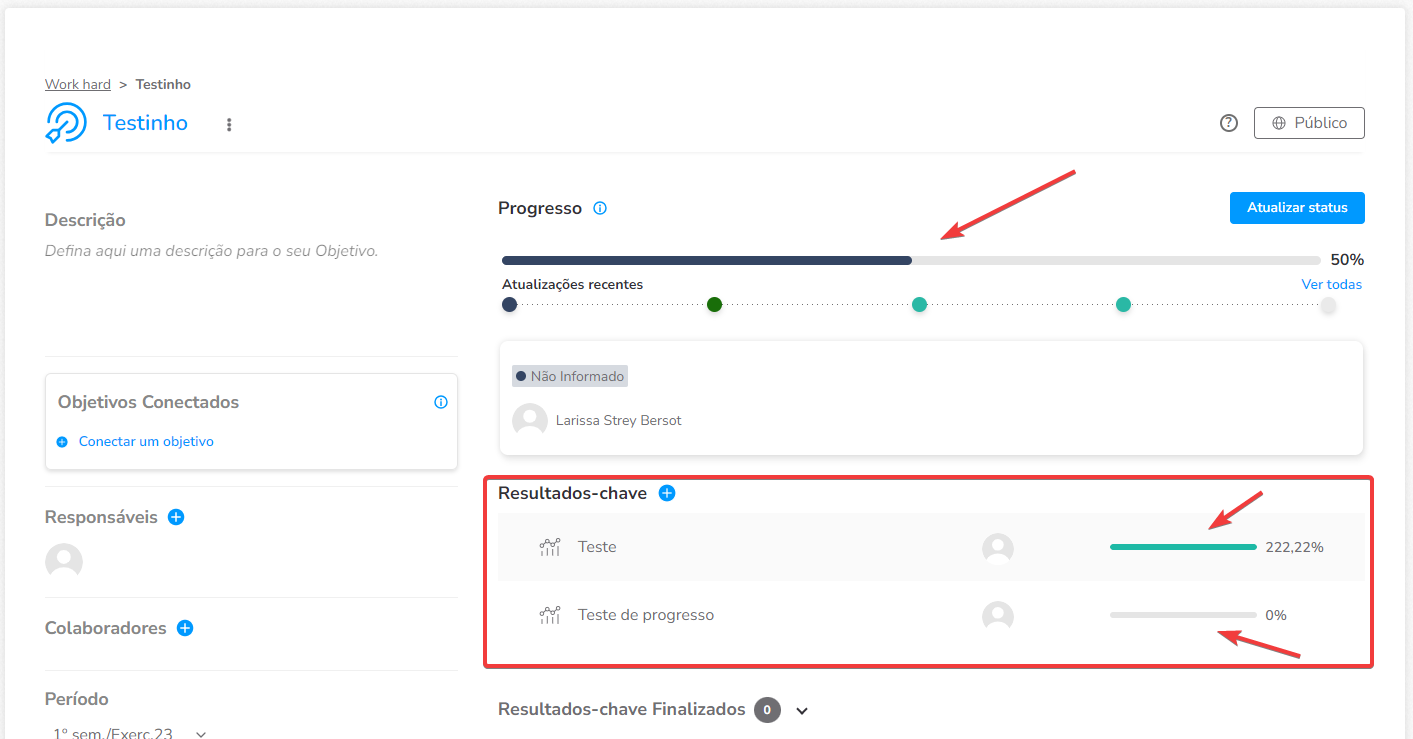Open the Período semester dropdown

(x=130, y=733)
